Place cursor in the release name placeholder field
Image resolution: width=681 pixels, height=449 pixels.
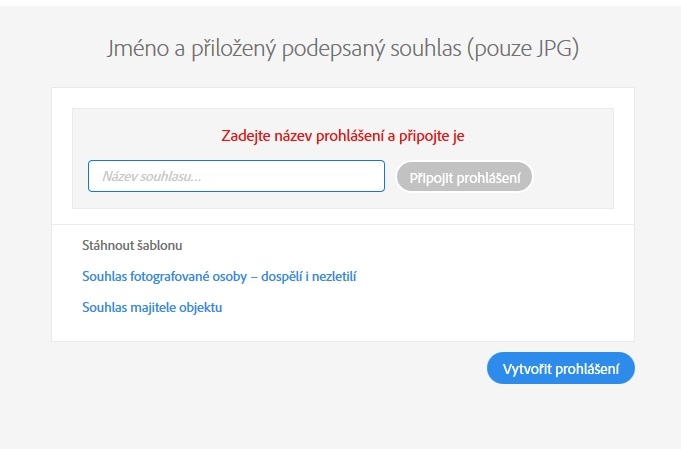pos(236,176)
